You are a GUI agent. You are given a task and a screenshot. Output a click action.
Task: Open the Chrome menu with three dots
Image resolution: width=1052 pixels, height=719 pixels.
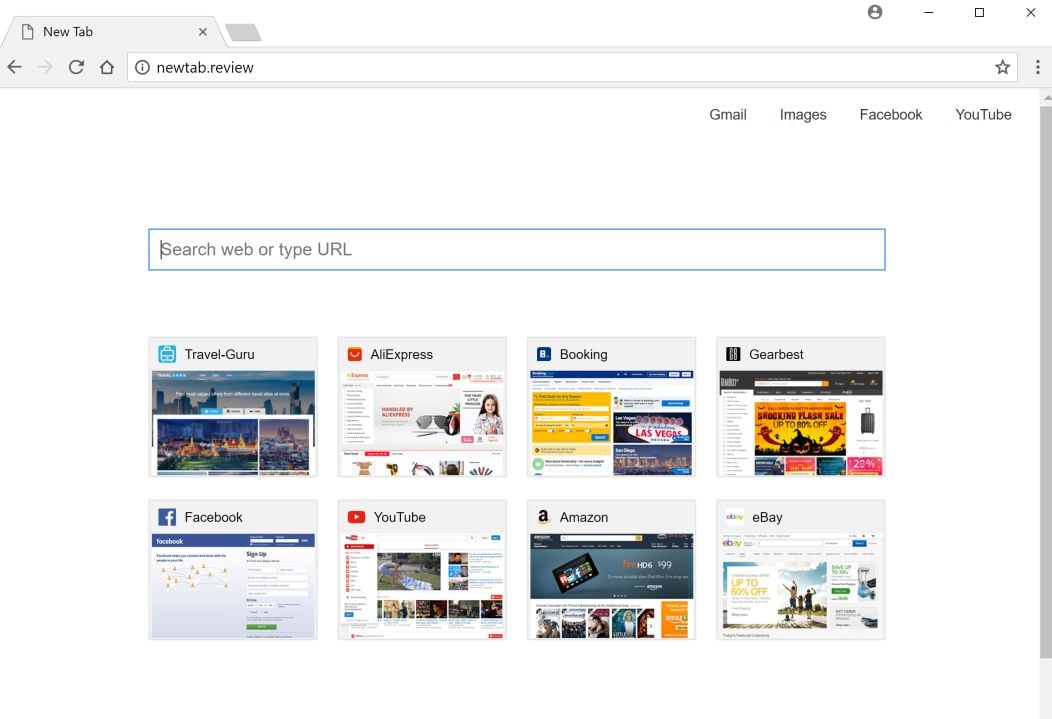[1037, 67]
